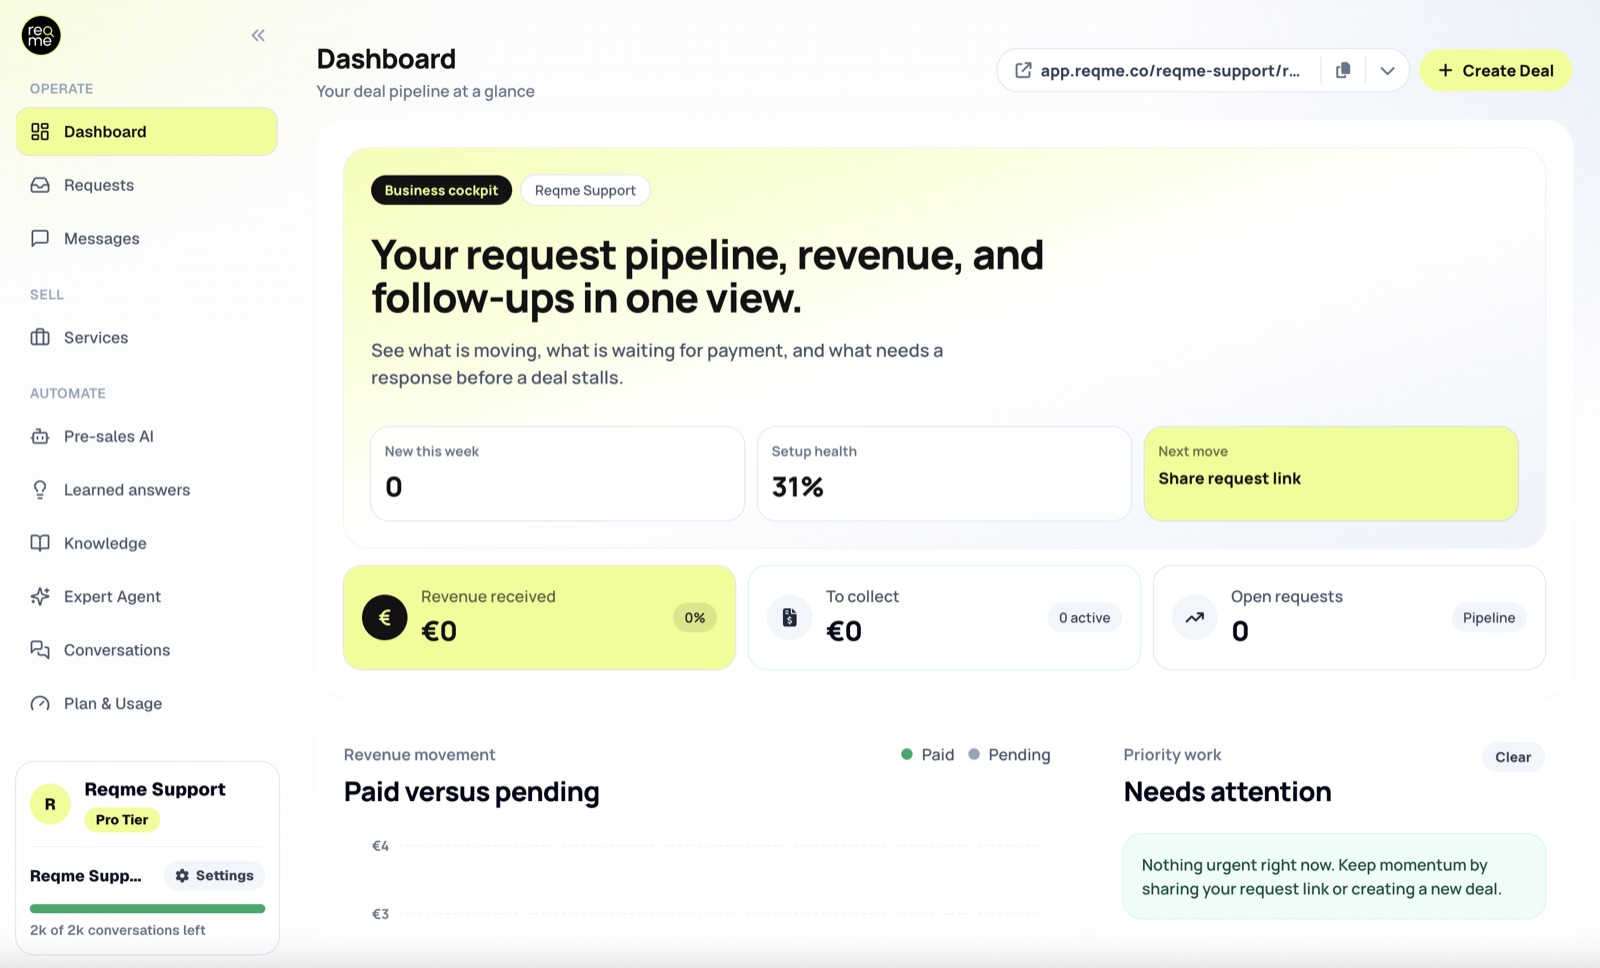Click the Pipeline badge on Open requests

(x=1488, y=618)
